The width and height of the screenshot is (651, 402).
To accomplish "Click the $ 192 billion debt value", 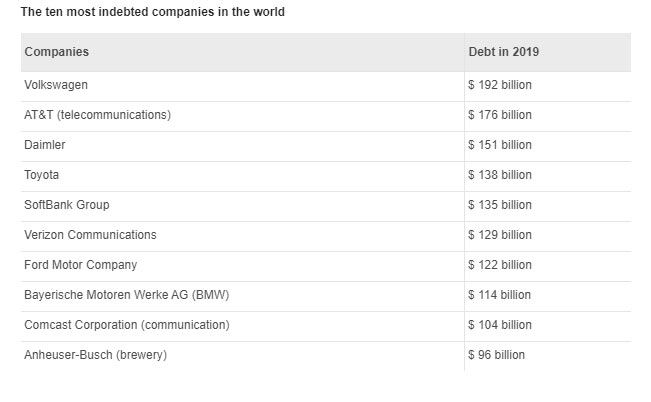I will 500,85.
